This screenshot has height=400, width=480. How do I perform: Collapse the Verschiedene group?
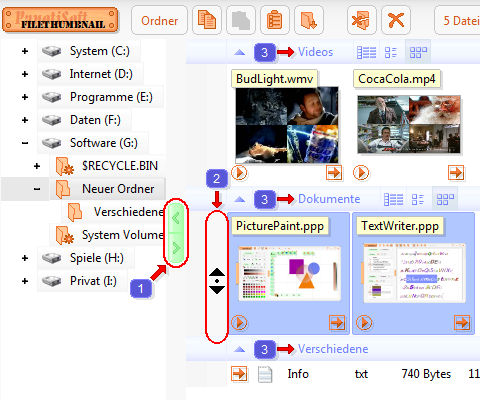pos(239,349)
